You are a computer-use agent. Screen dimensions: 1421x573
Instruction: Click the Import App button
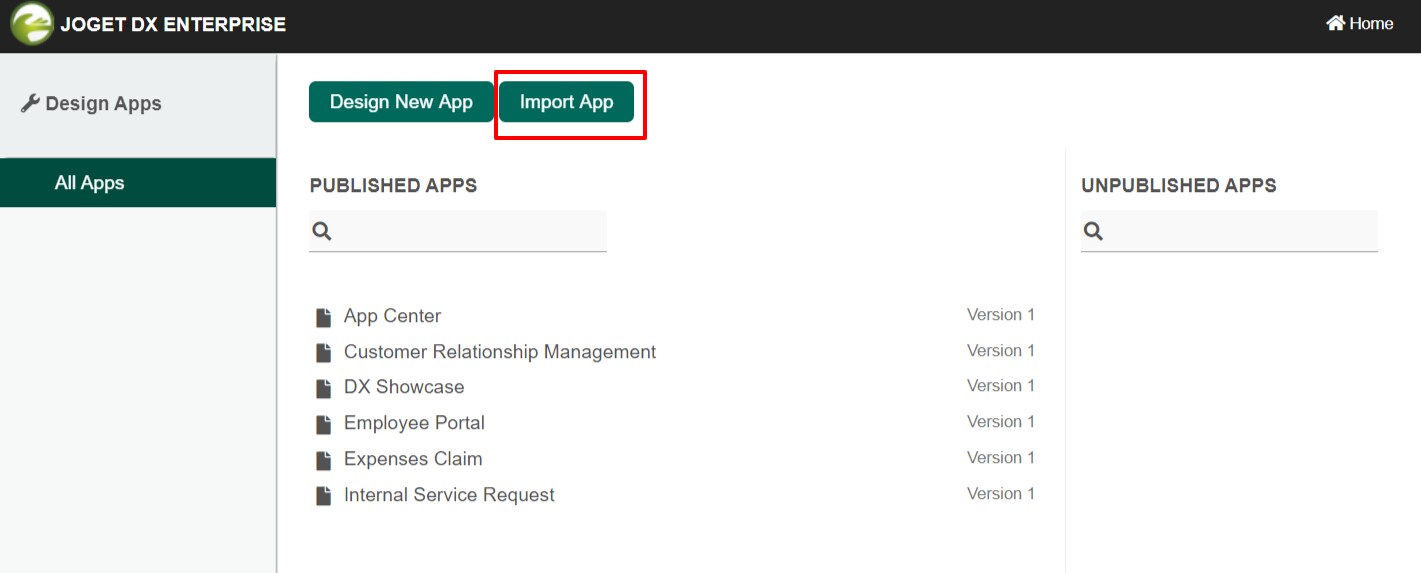coord(566,102)
